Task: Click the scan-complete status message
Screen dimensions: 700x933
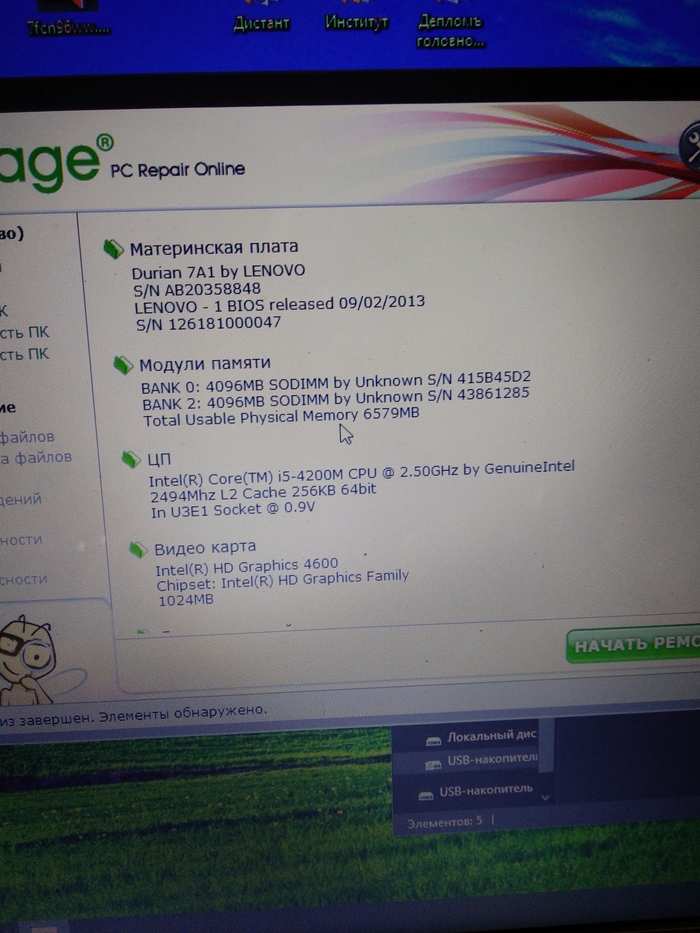Action: tap(133, 715)
